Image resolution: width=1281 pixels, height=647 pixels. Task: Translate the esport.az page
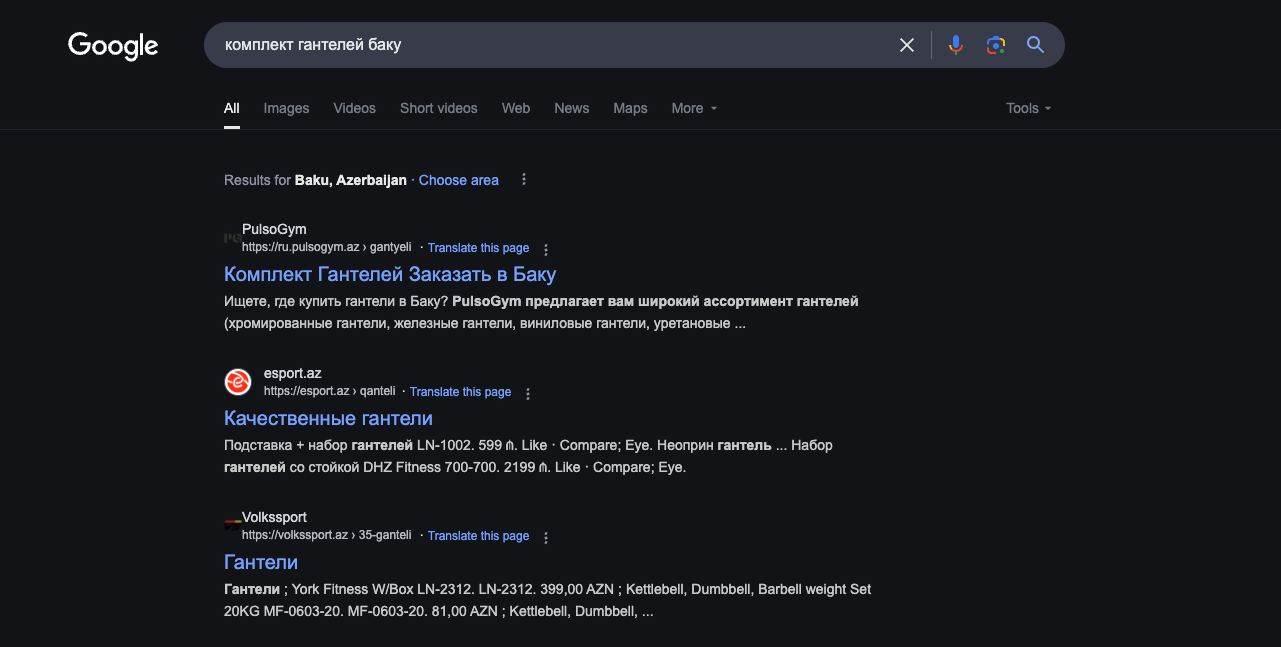(x=461, y=392)
